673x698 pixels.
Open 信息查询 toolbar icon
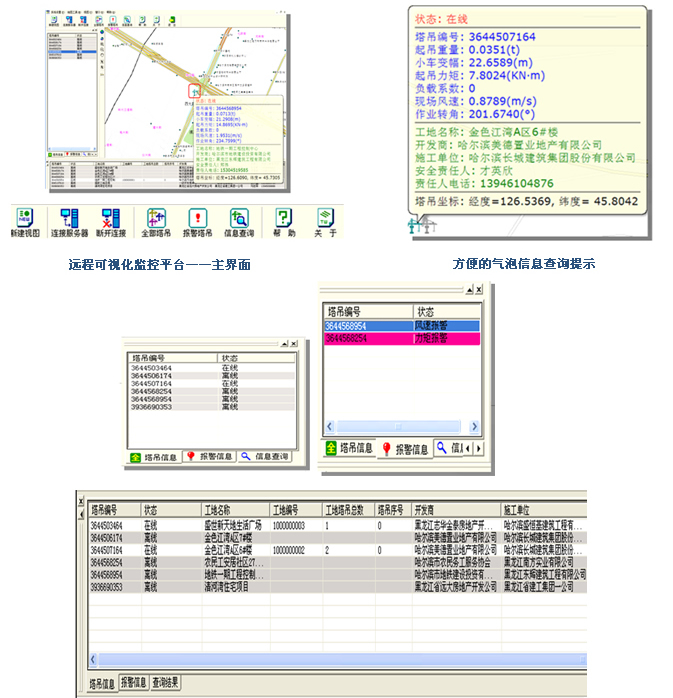coord(239,222)
